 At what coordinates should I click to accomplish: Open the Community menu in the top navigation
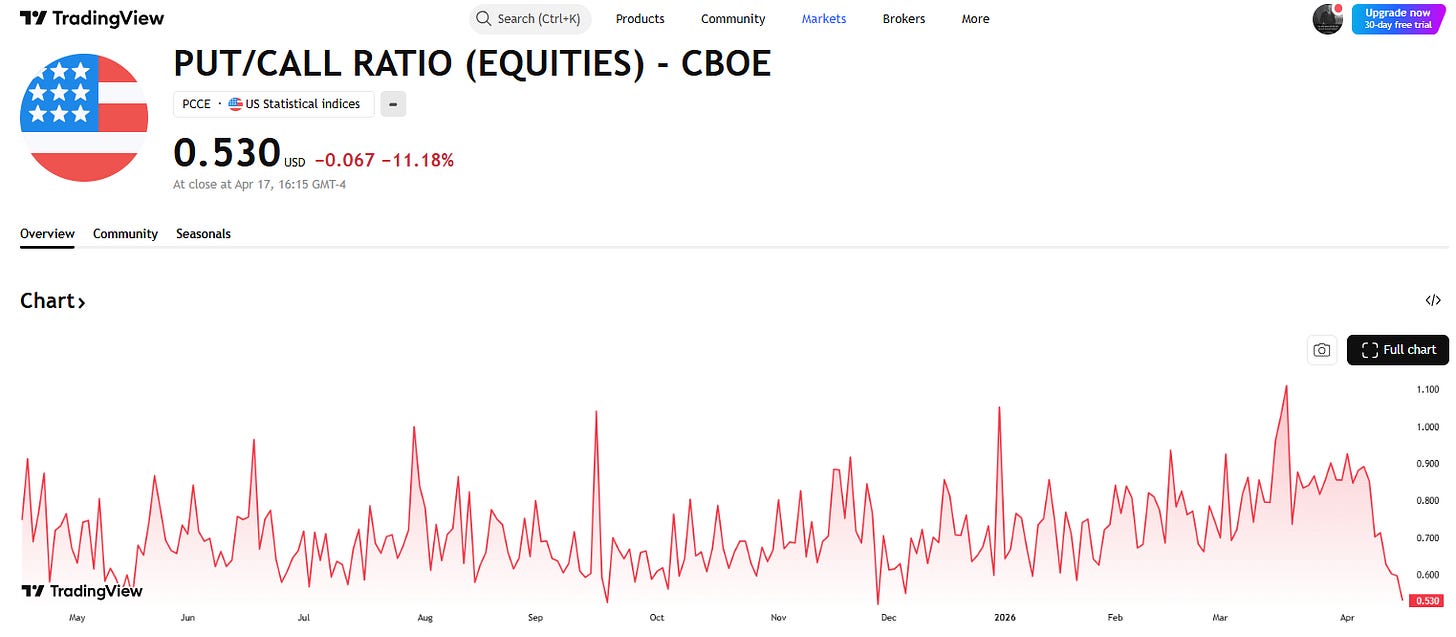pyautogui.click(x=733, y=19)
